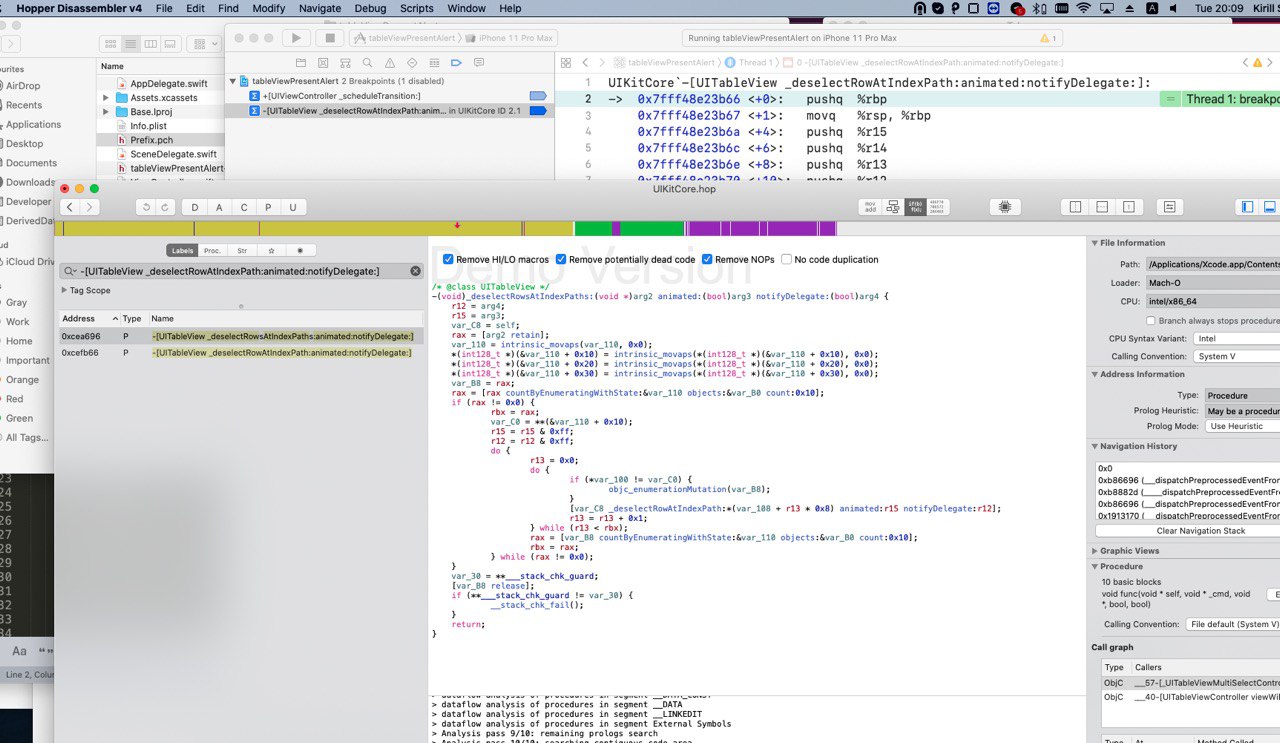Viewport: 1280px width, 743px height.
Task: Uncheck Remove NOPs option
Action: point(707,259)
